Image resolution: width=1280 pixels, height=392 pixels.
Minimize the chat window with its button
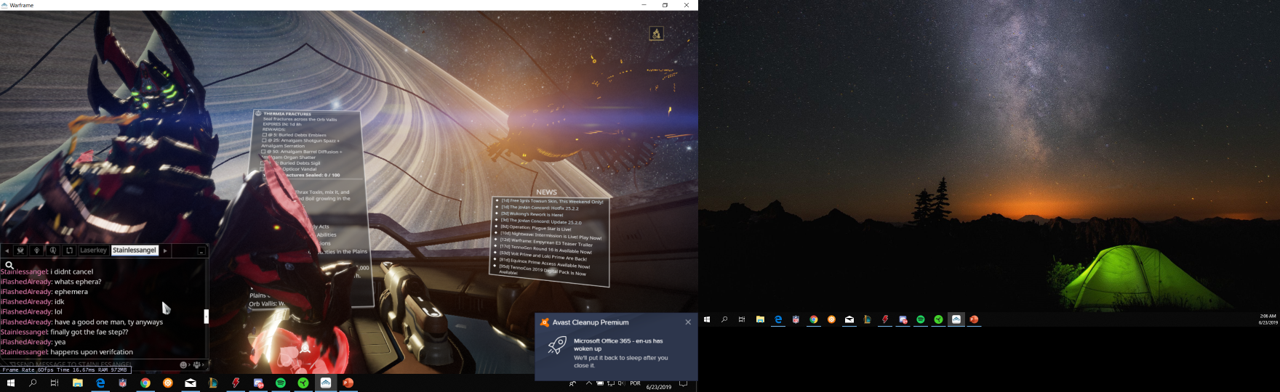201,250
